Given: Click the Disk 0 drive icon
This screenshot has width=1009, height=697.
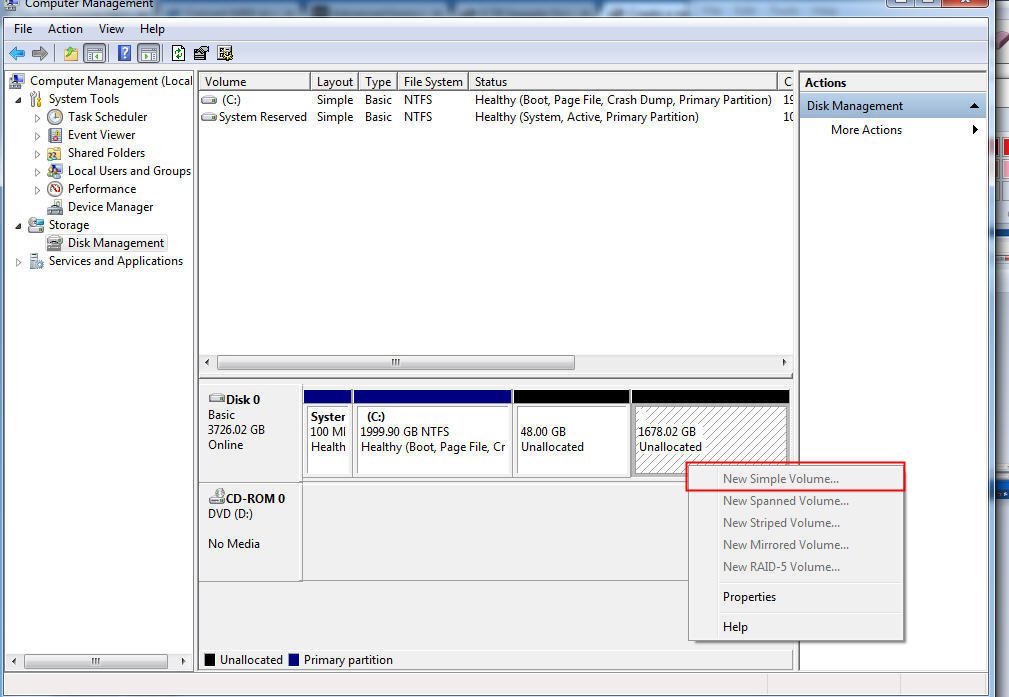Looking at the screenshot, I should [x=217, y=398].
